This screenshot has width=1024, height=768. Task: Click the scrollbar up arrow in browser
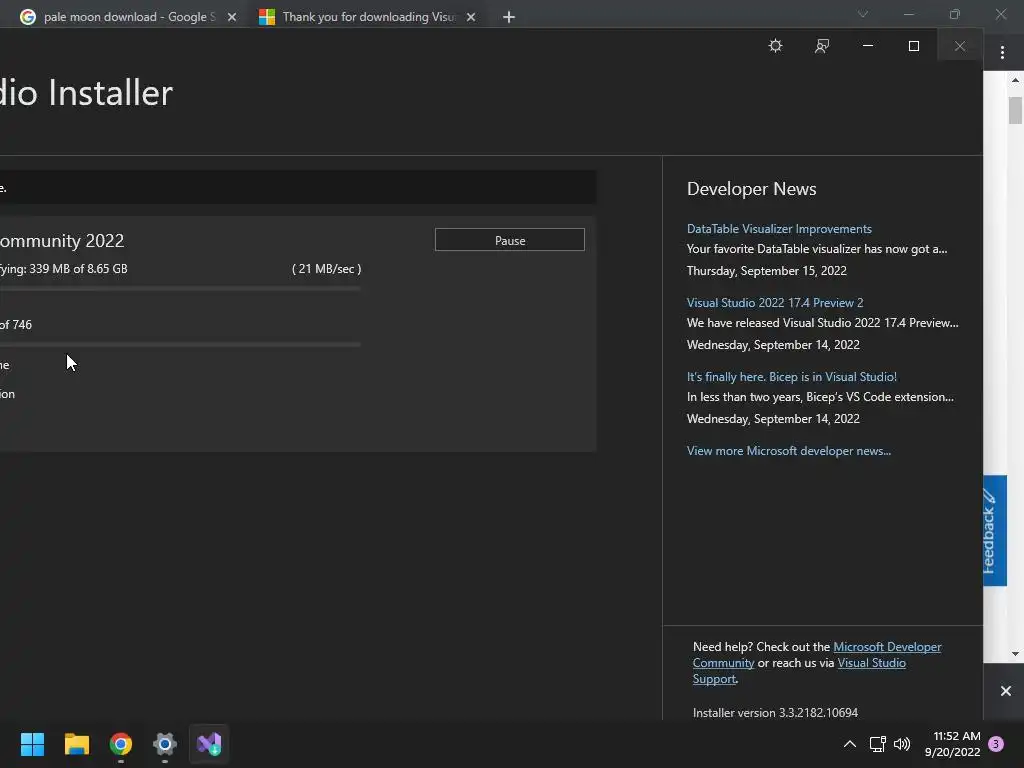coord(1015,80)
